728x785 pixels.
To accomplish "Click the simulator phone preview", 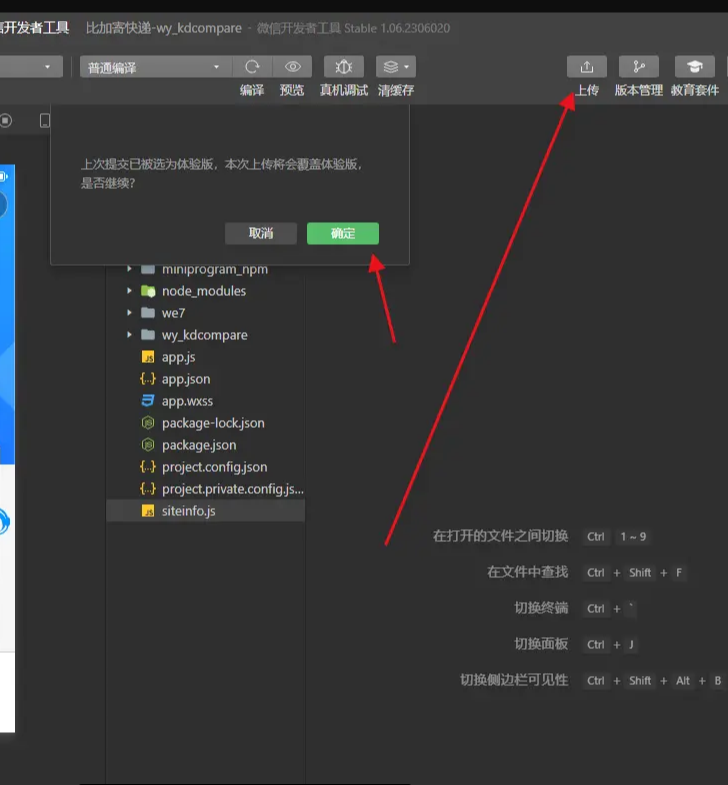I will pyautogui.click(x=7, y=448).
